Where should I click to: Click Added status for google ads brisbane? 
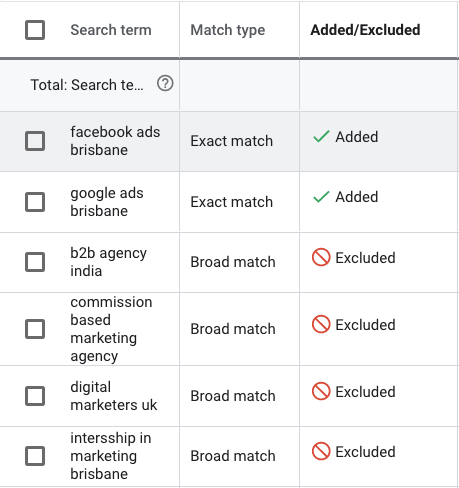tap(357, 197)
